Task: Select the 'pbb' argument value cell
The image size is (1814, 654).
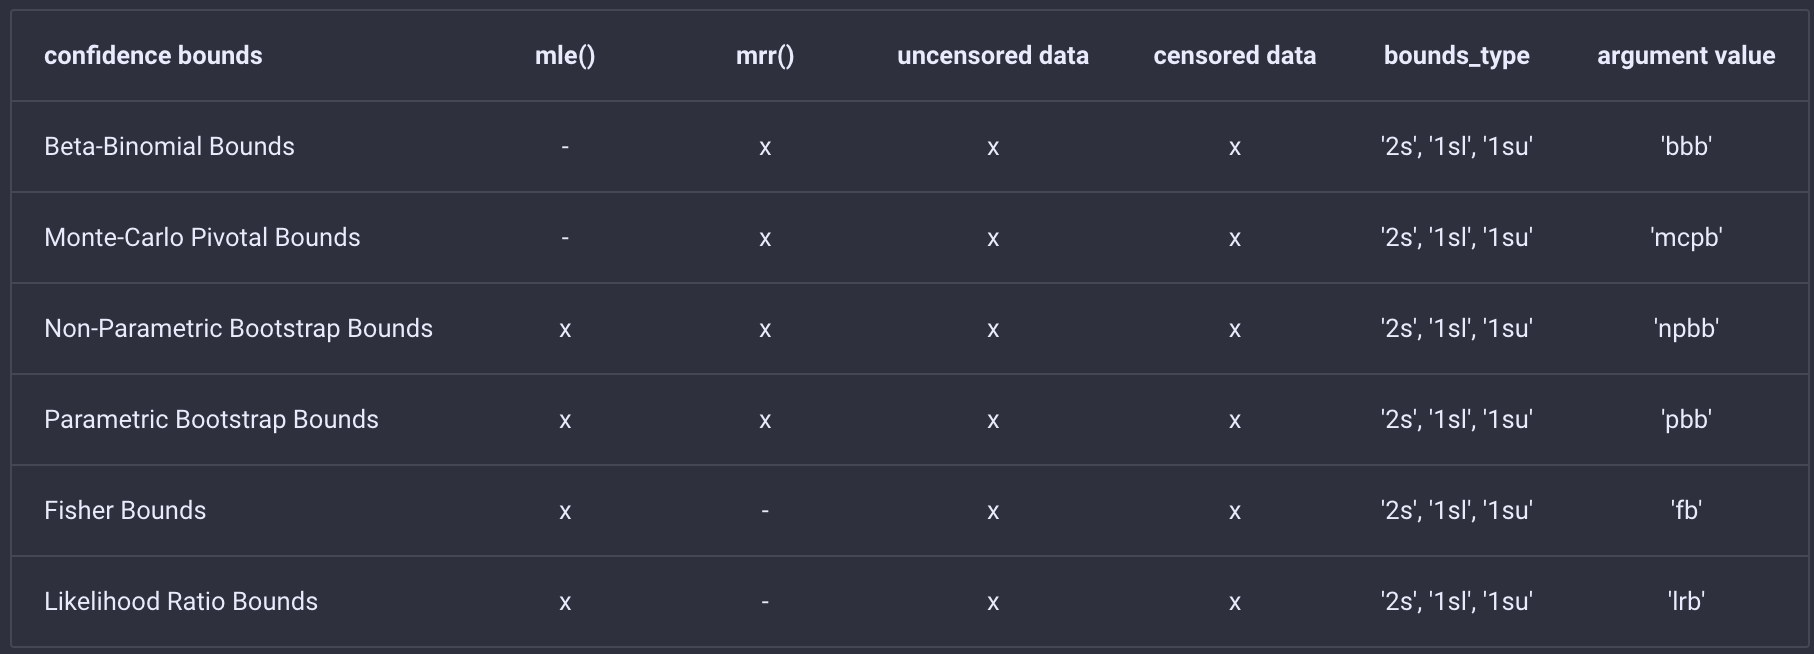Action: click(x=1686, y=420)
